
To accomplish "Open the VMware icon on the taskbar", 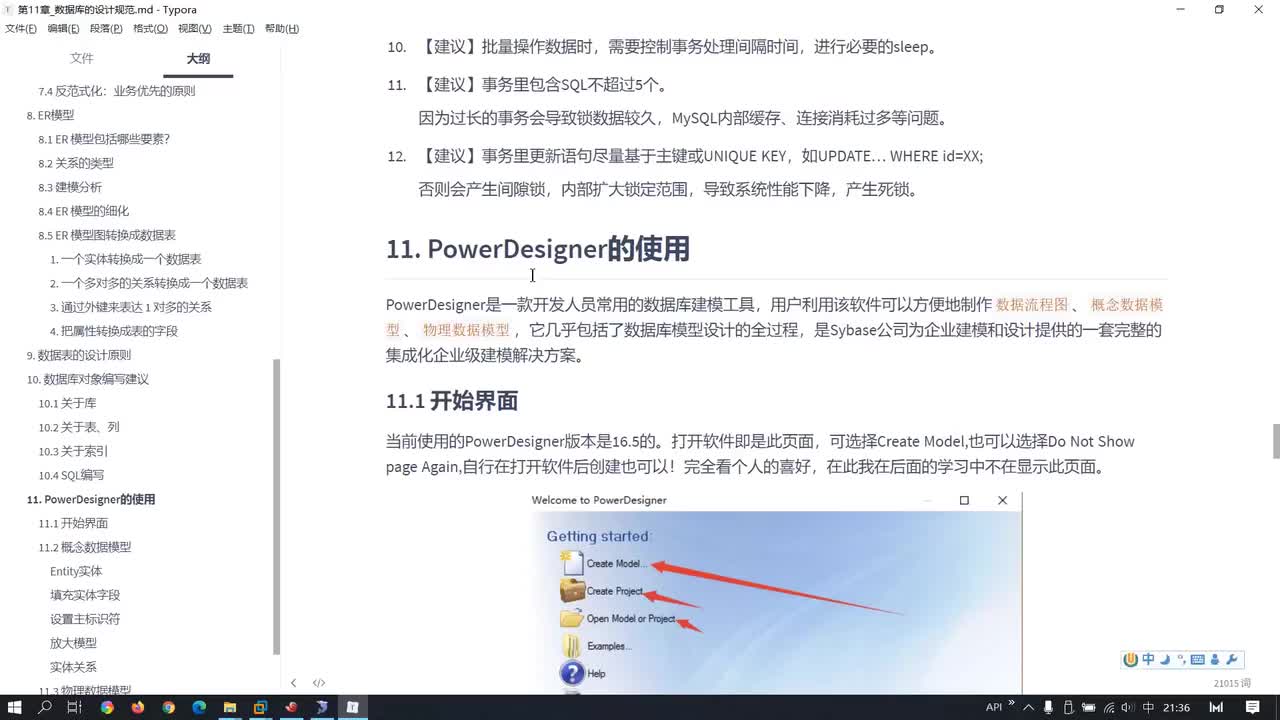I will click(x=260, y=707).
